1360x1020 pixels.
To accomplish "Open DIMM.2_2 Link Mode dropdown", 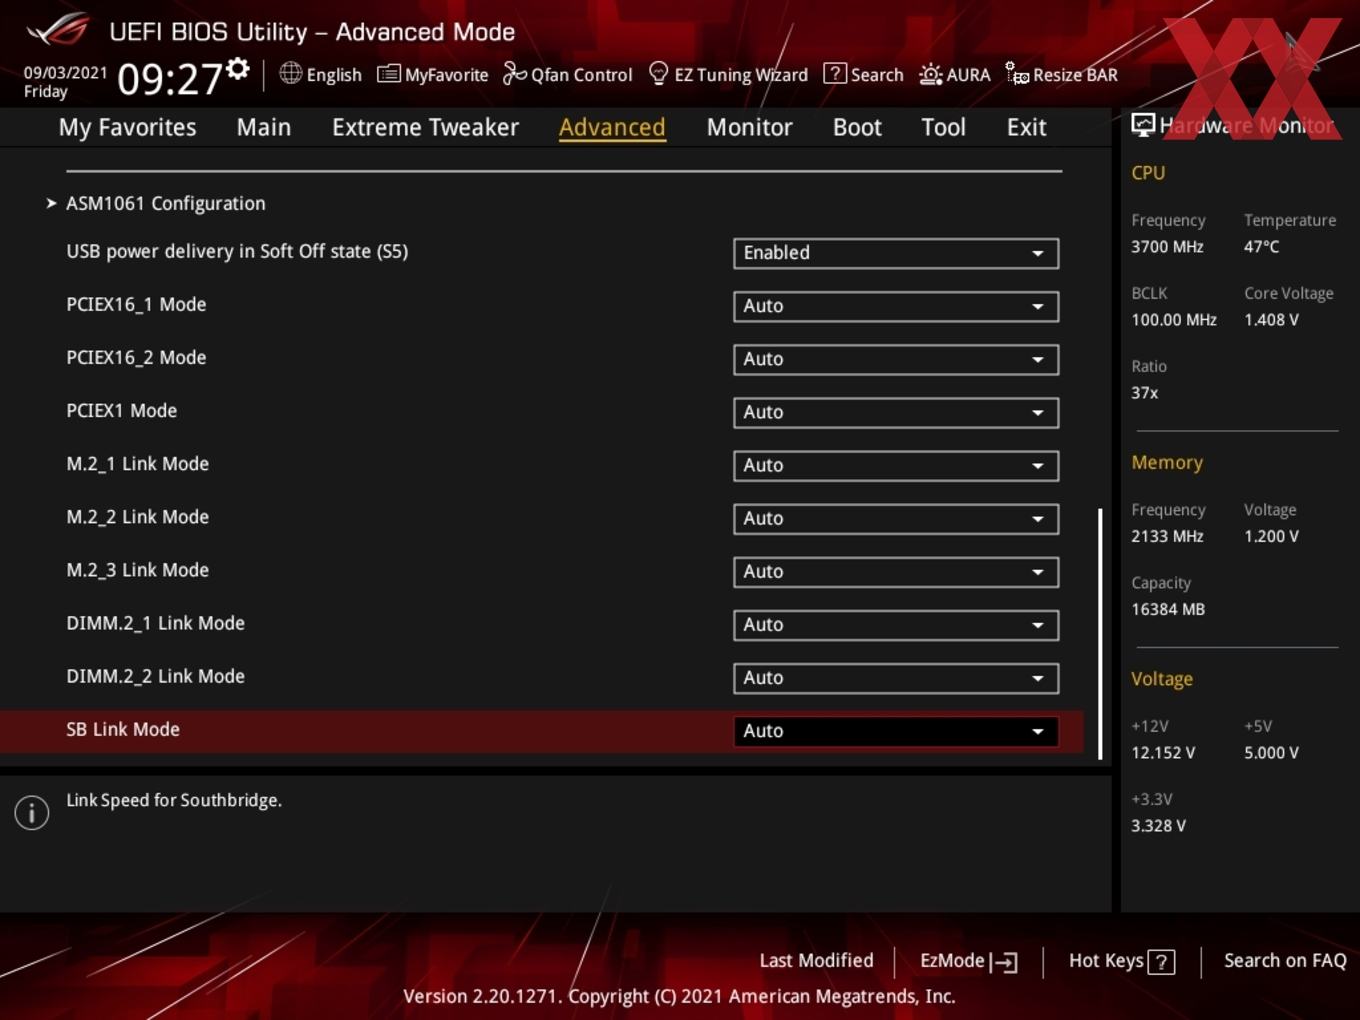I will pos(895,677).
